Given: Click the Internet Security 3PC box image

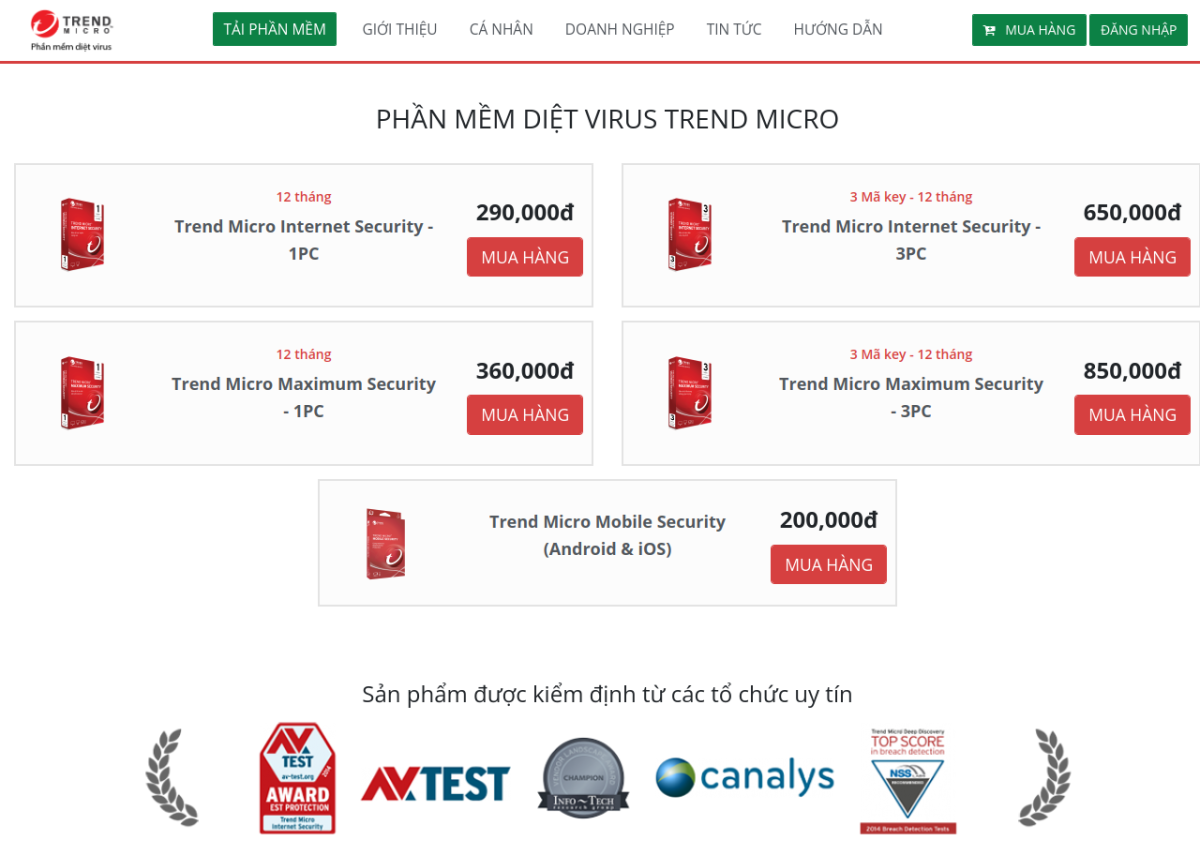Looking at the screenshot, I should point(690,235).
